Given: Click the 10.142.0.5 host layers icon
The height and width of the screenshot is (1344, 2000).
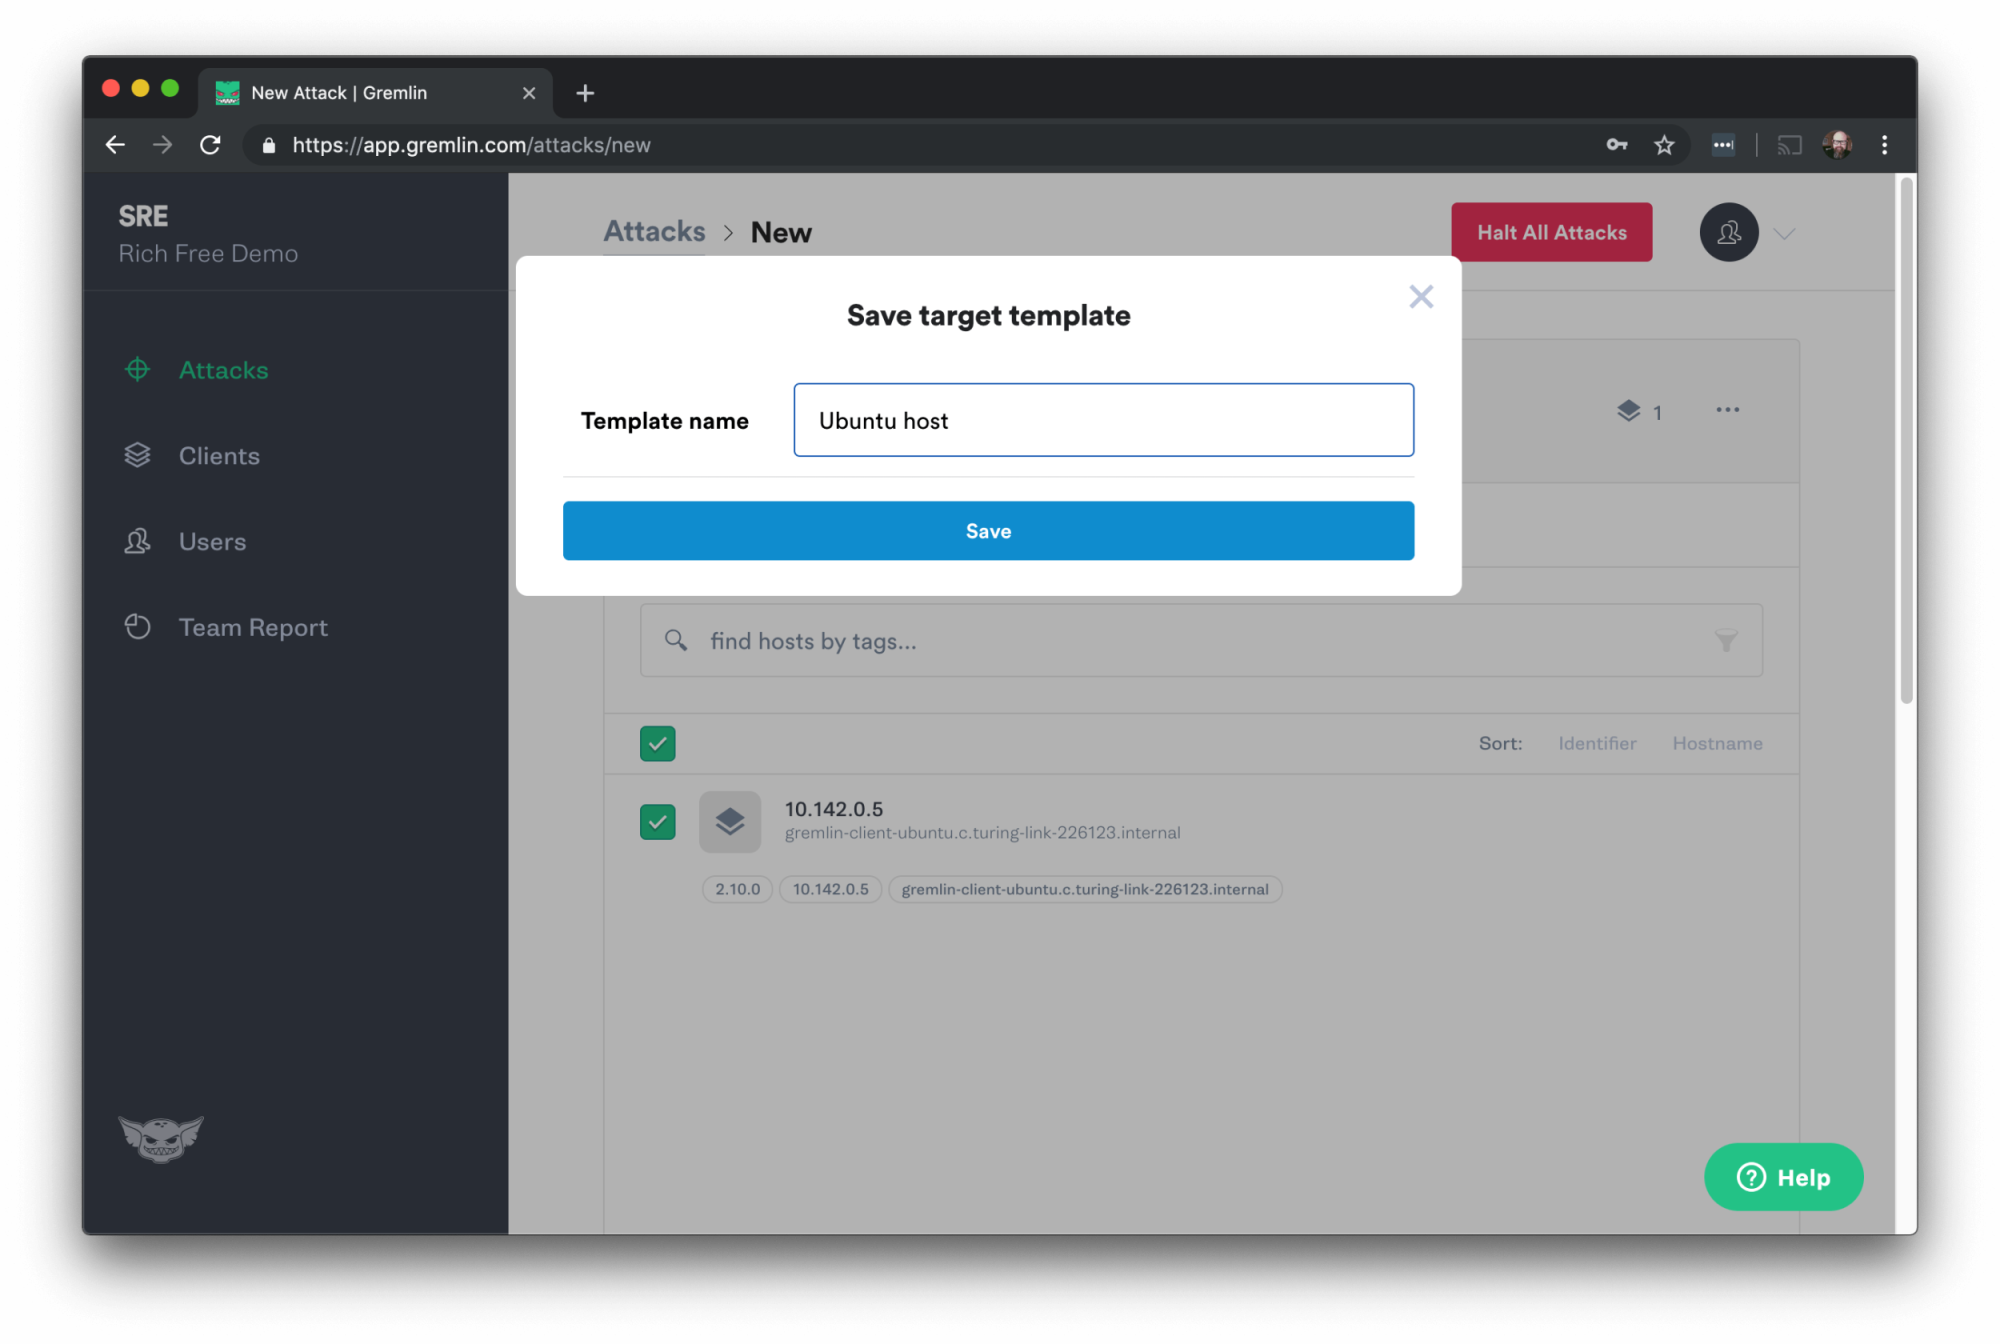Looking at the screenshot, I should point(730,822).
